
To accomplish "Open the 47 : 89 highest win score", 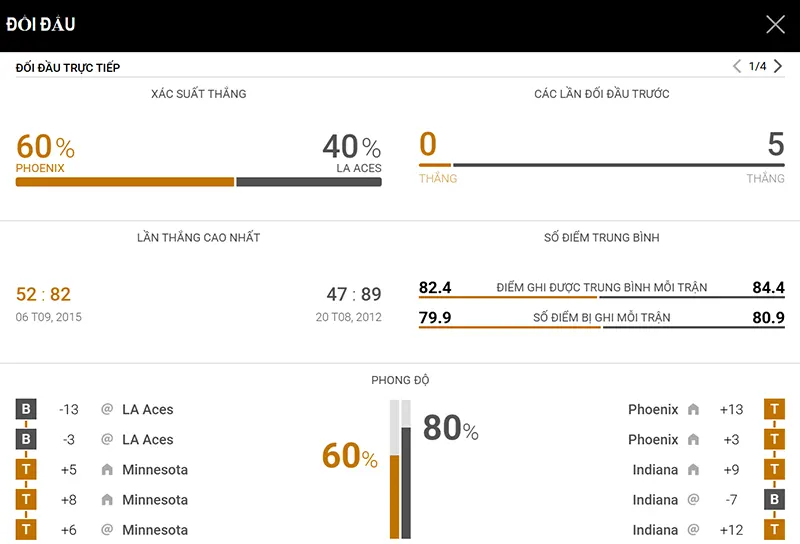I will pyautogui.click(x=354, y=294).
